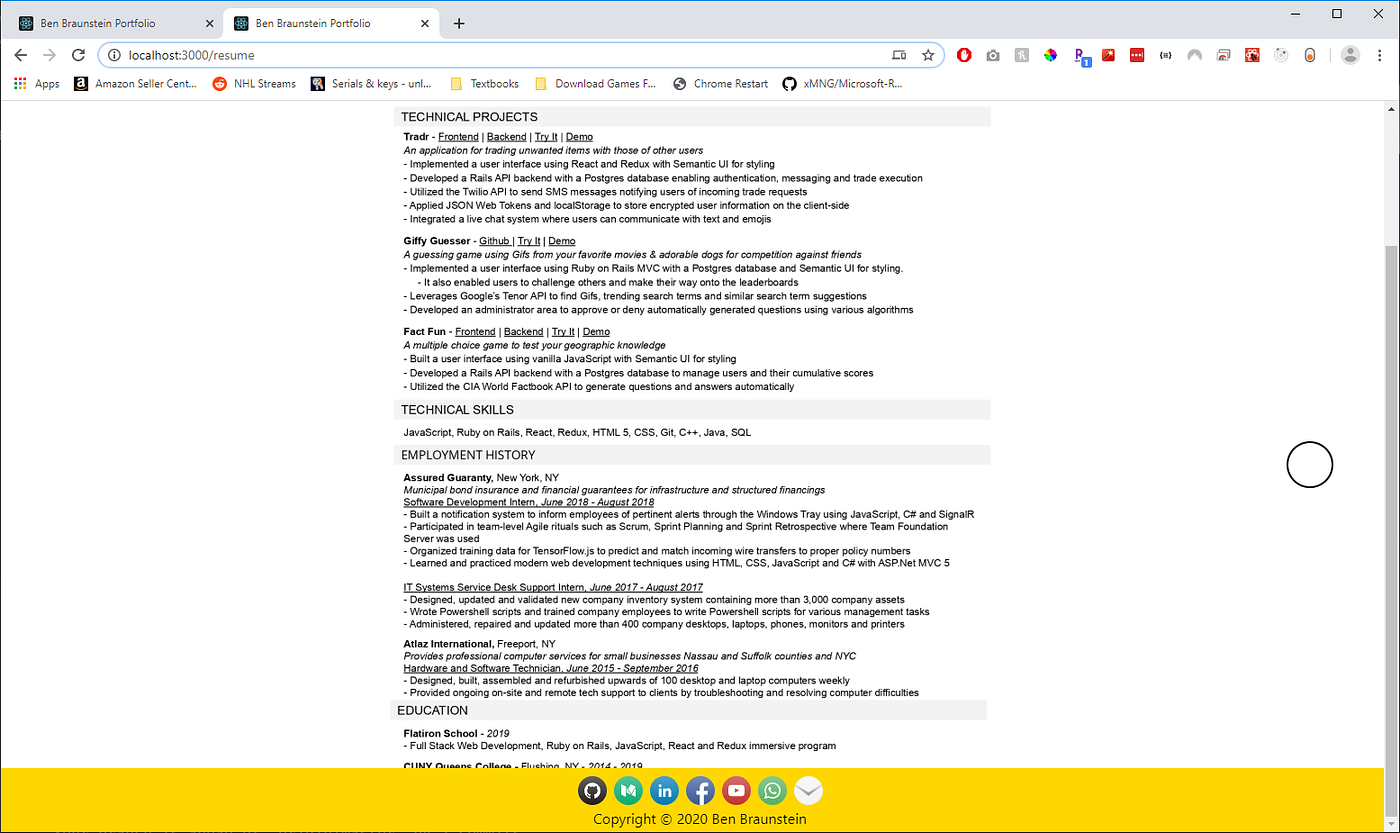Open the Demo link for Fact Fun
The height and width of the screenshot is (833, 1400).
click(x=596, y=331)
